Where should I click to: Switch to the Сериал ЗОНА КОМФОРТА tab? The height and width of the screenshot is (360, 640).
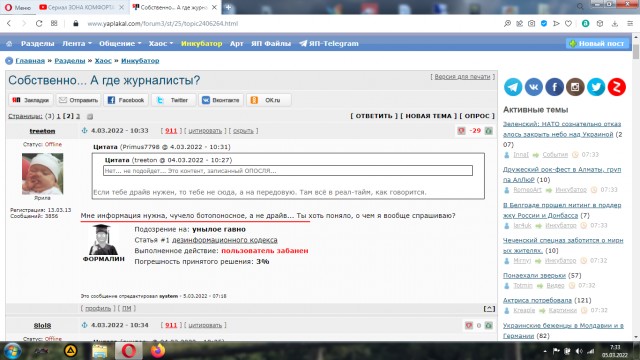point(81,7)
